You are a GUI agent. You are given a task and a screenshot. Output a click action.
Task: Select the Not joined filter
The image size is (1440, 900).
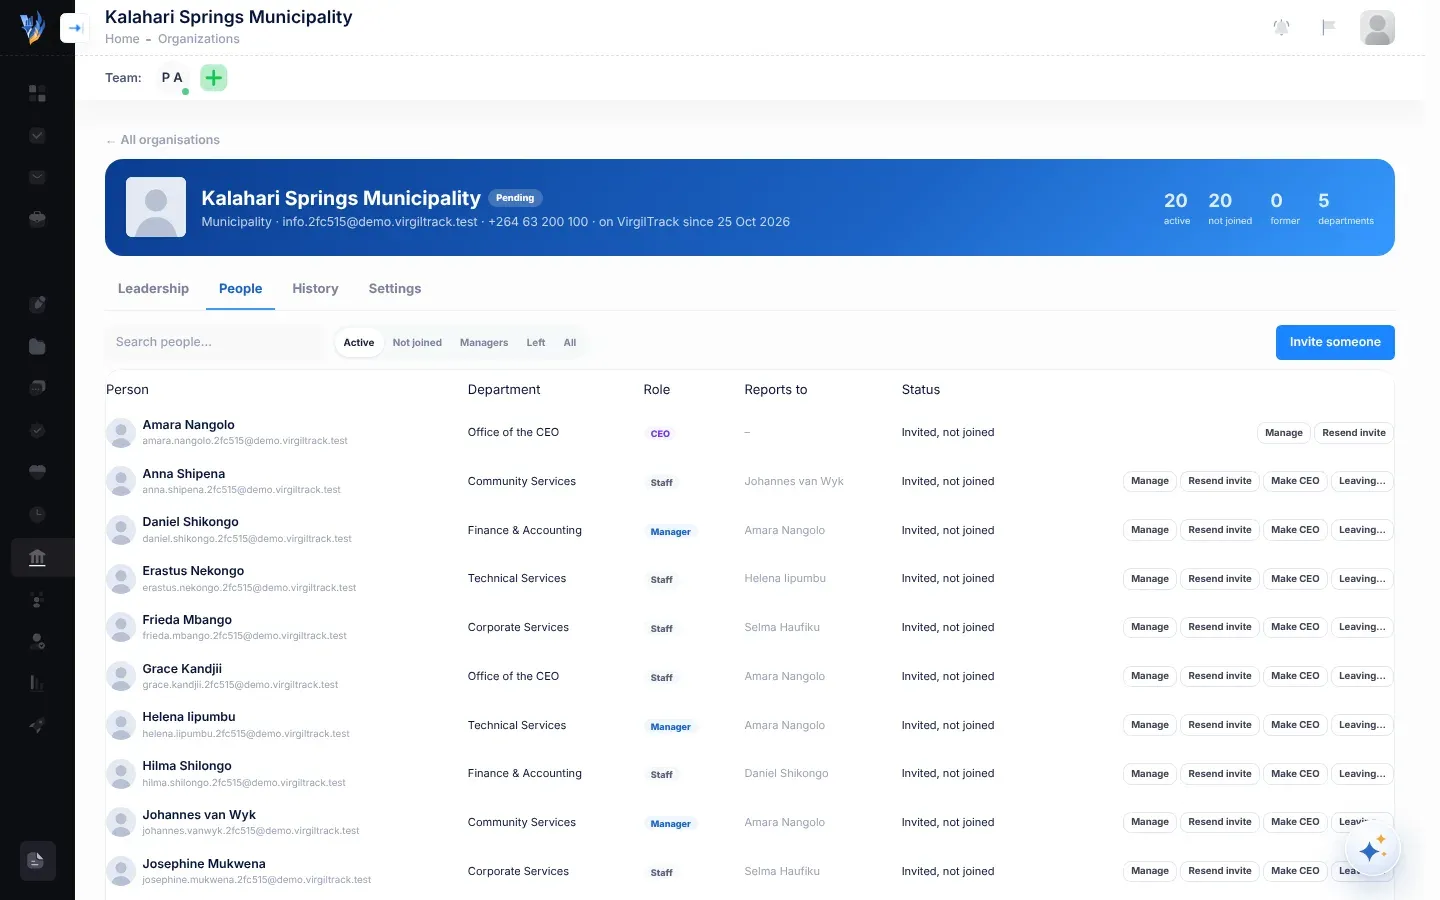coord(417,343)
